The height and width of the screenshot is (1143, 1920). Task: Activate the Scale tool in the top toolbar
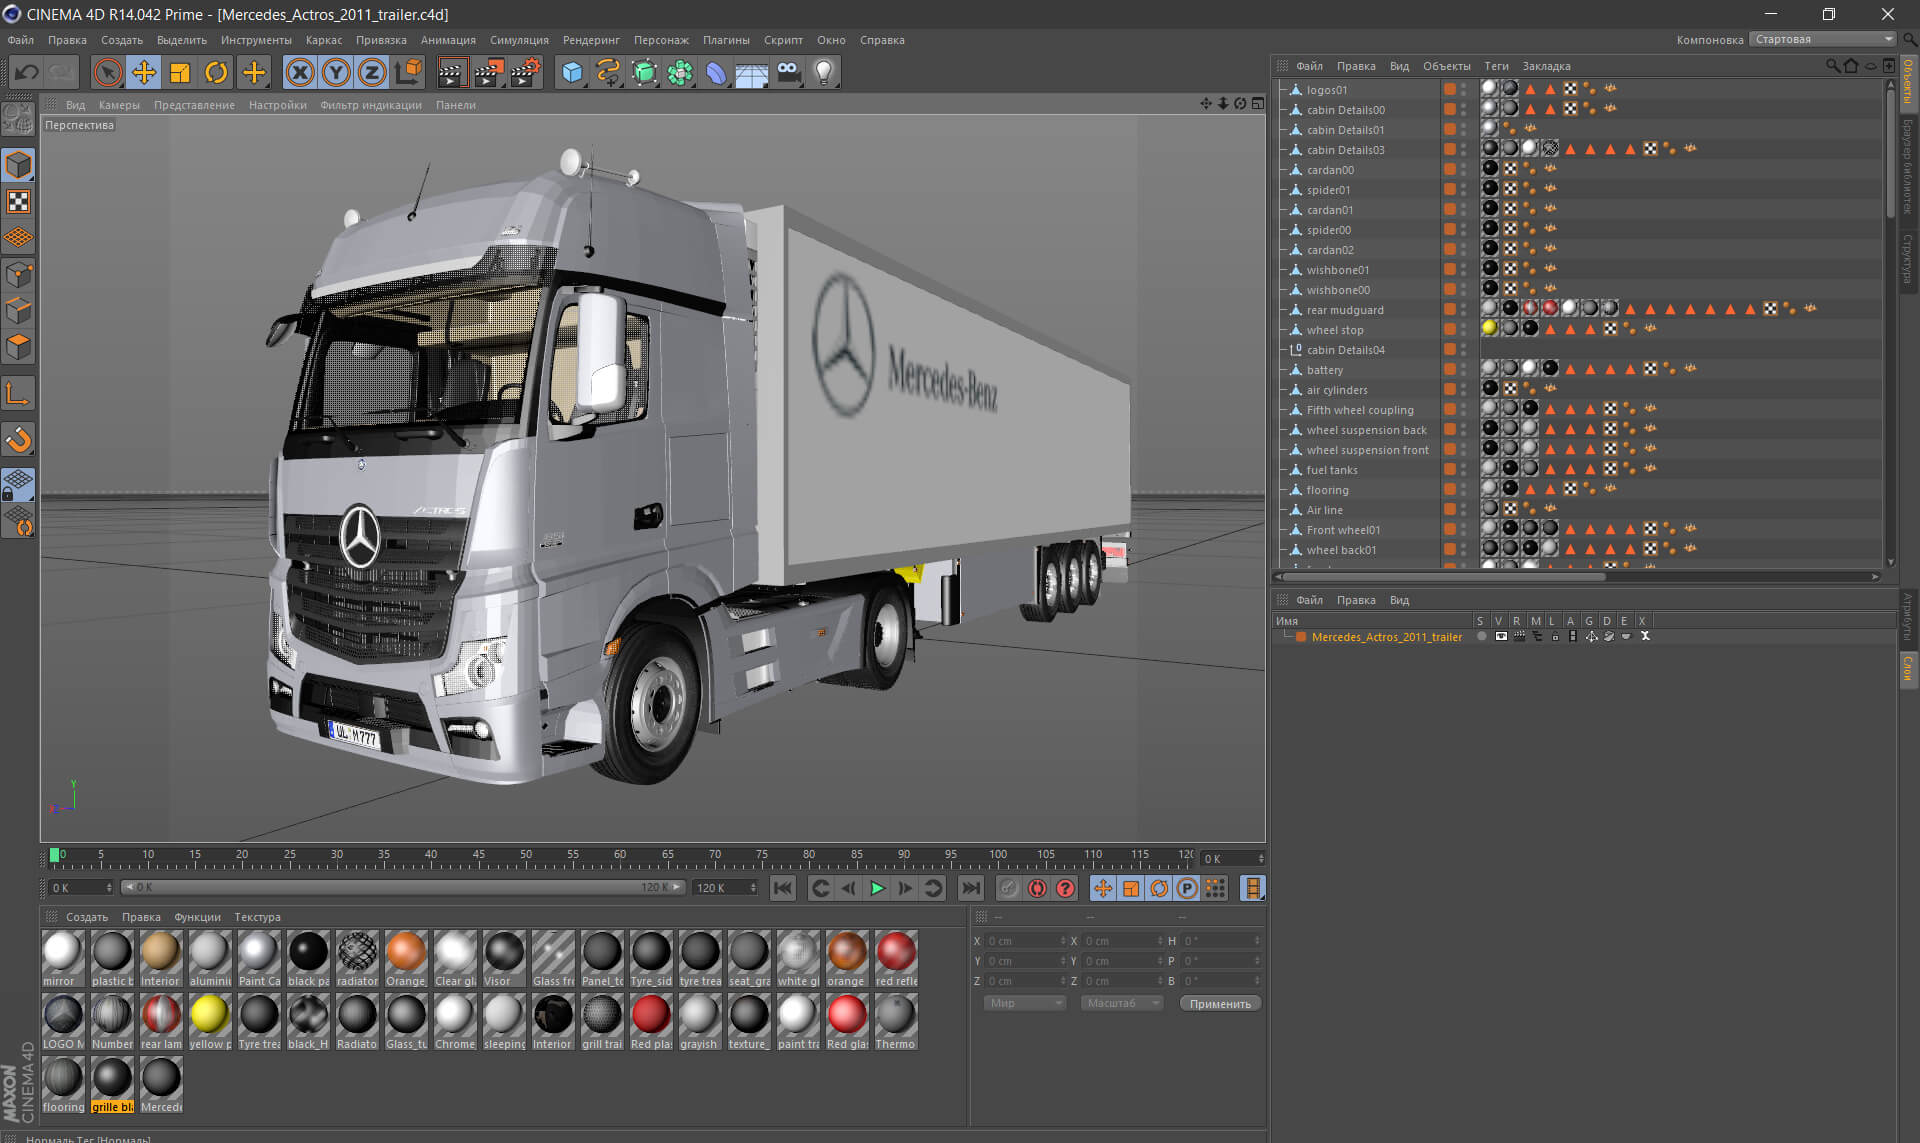tap(180, 72)
